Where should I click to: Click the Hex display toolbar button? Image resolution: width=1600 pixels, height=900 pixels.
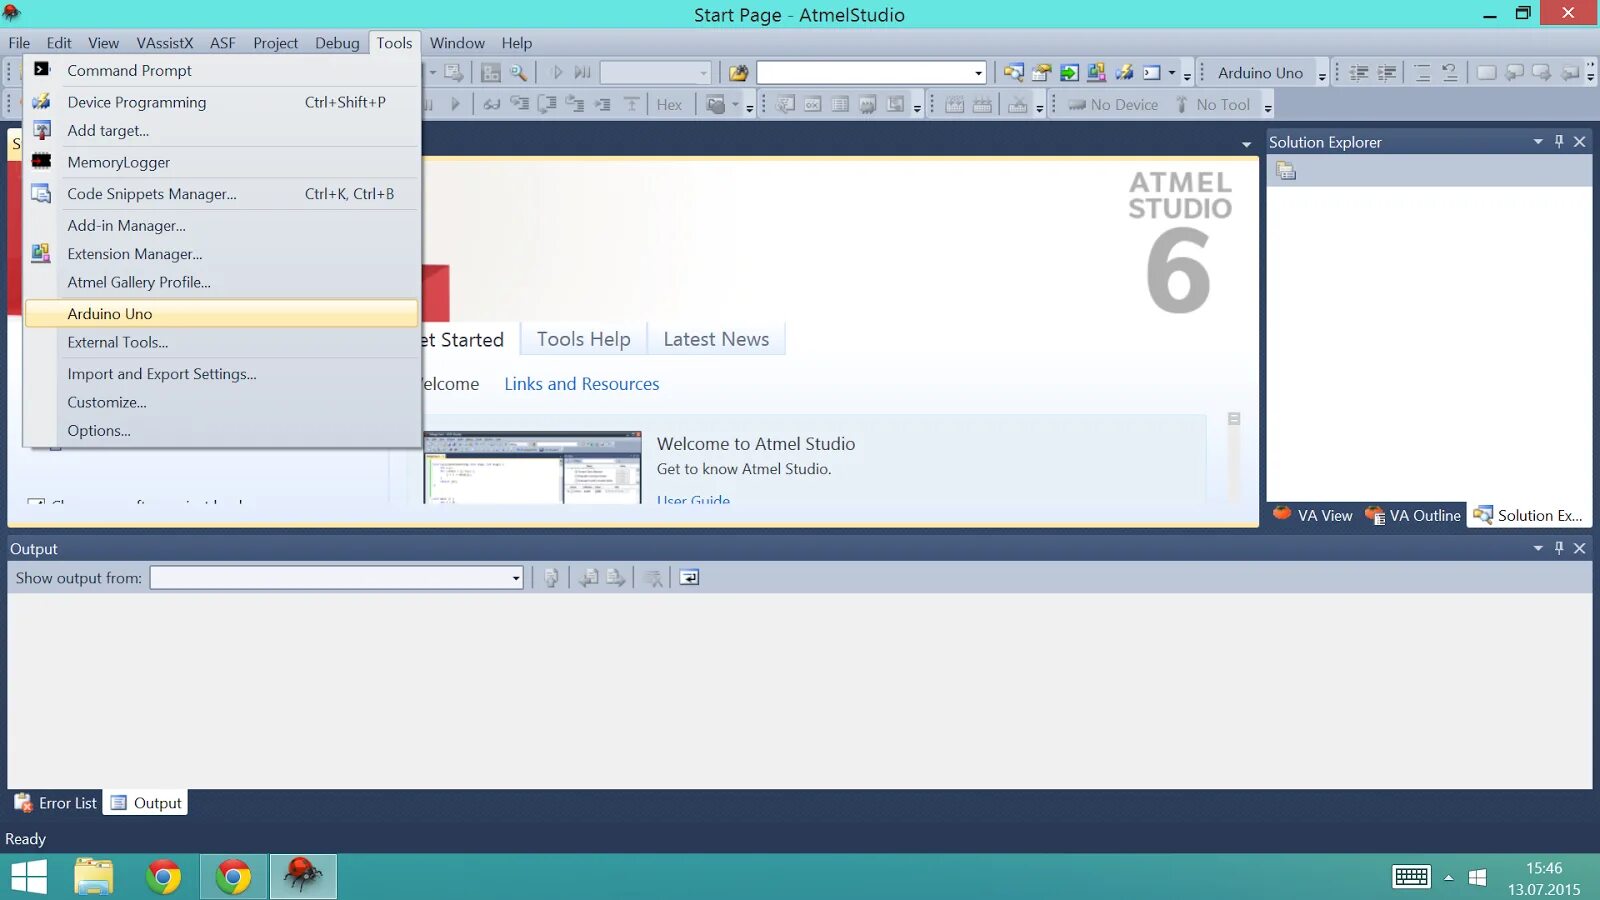669,105
